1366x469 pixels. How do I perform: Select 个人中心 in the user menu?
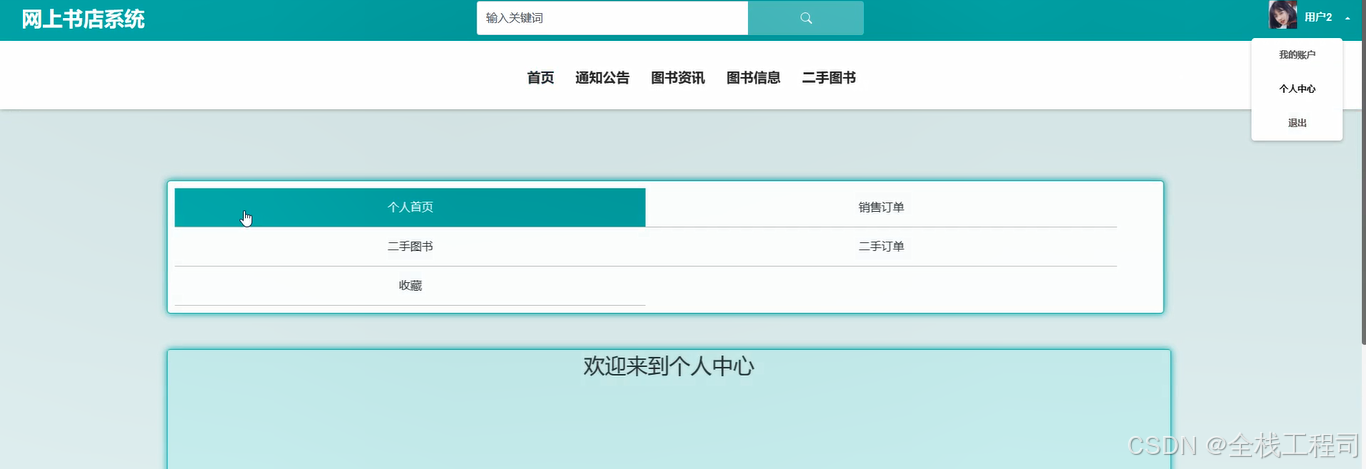[1297, 89]
